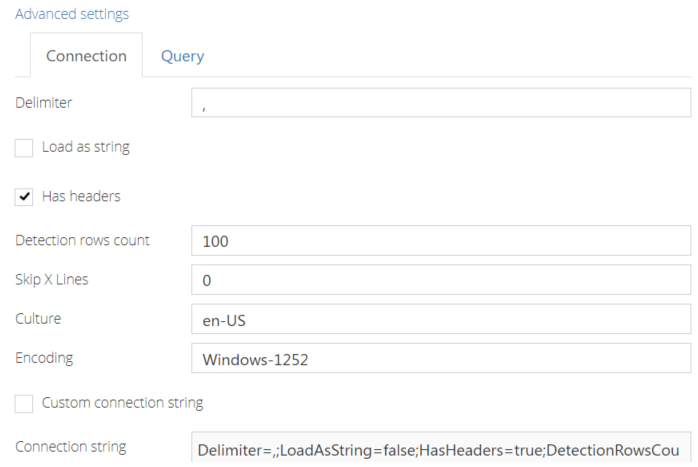698x467 pixels.
Task: Click the Skip X Lines label
Action: coord(52,280)
